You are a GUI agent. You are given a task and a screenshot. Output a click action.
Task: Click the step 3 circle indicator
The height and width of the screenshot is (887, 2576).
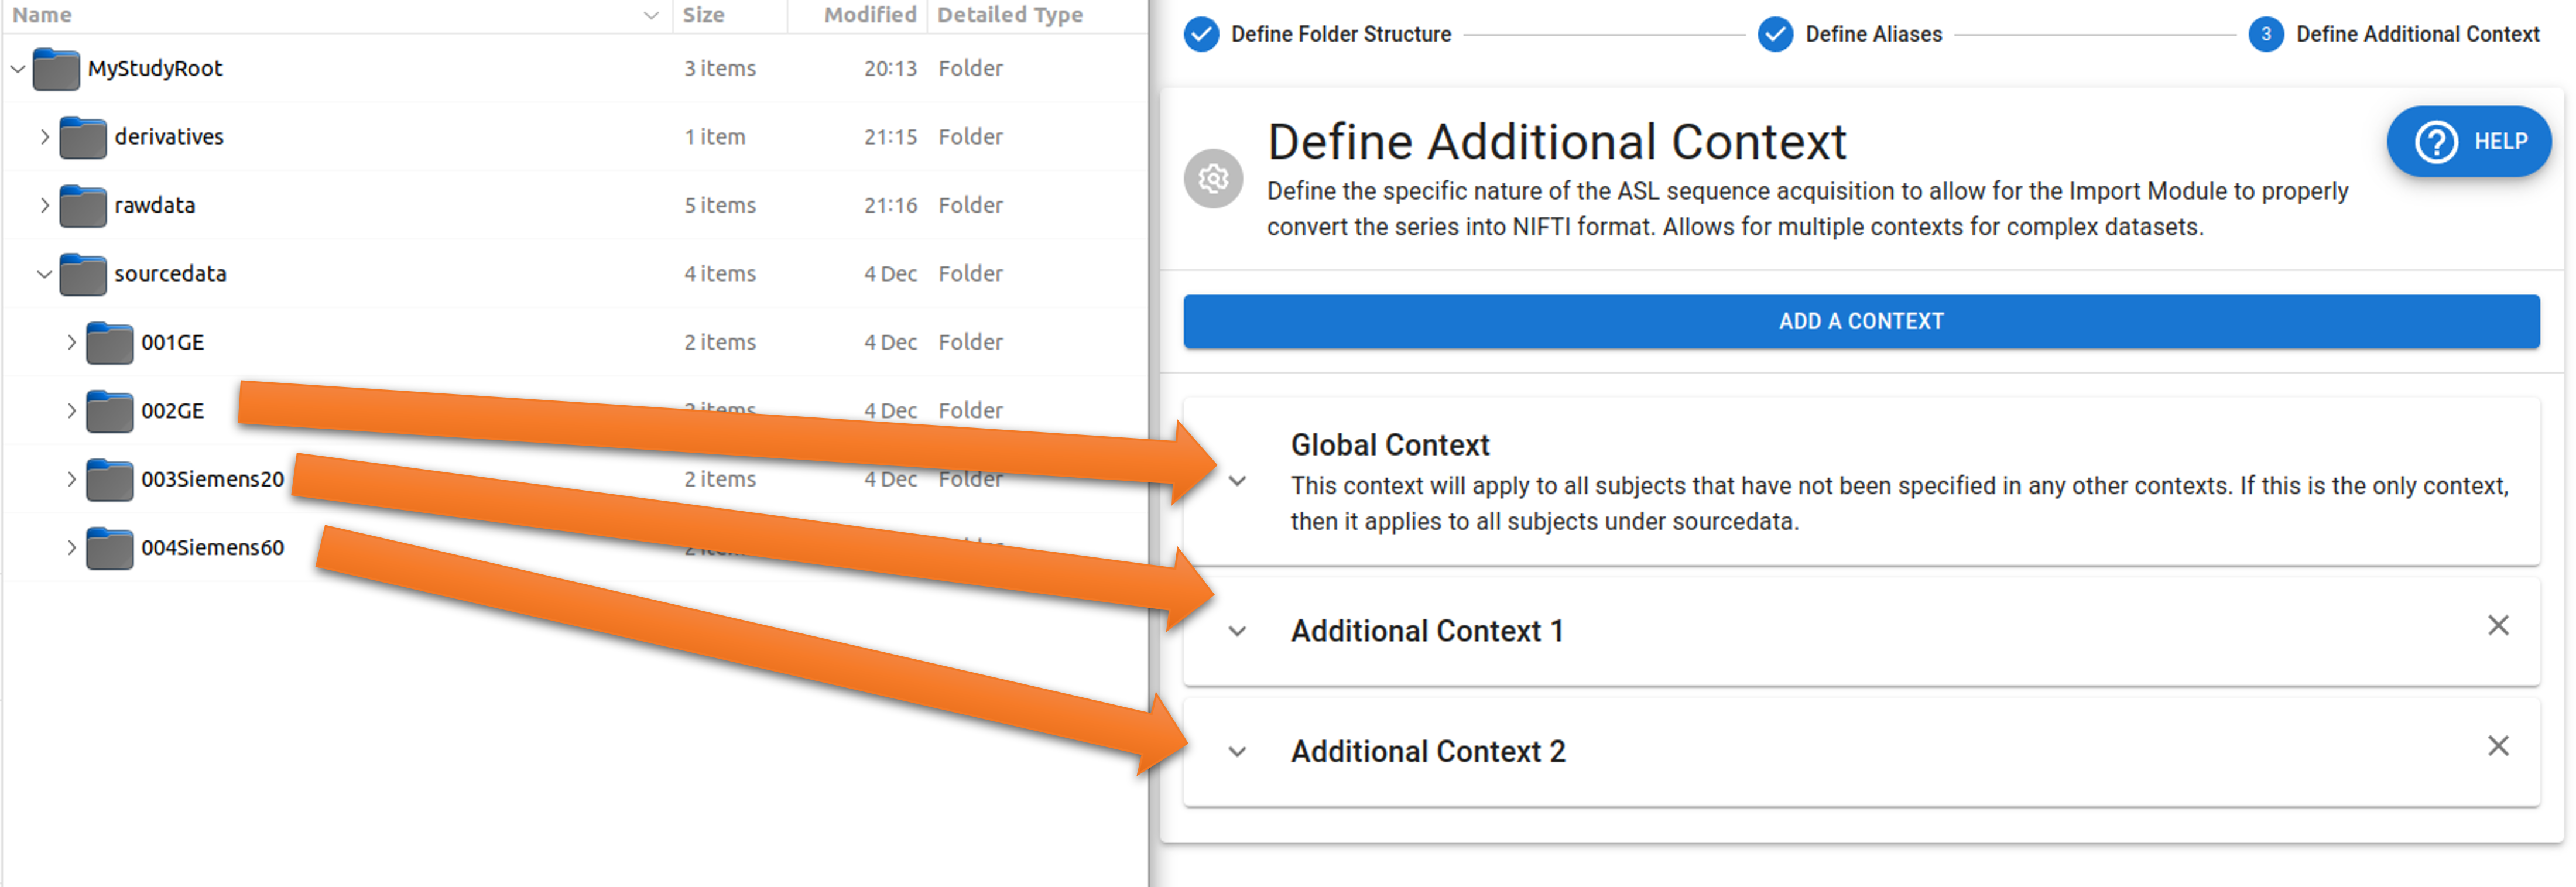click(2266, 34)
